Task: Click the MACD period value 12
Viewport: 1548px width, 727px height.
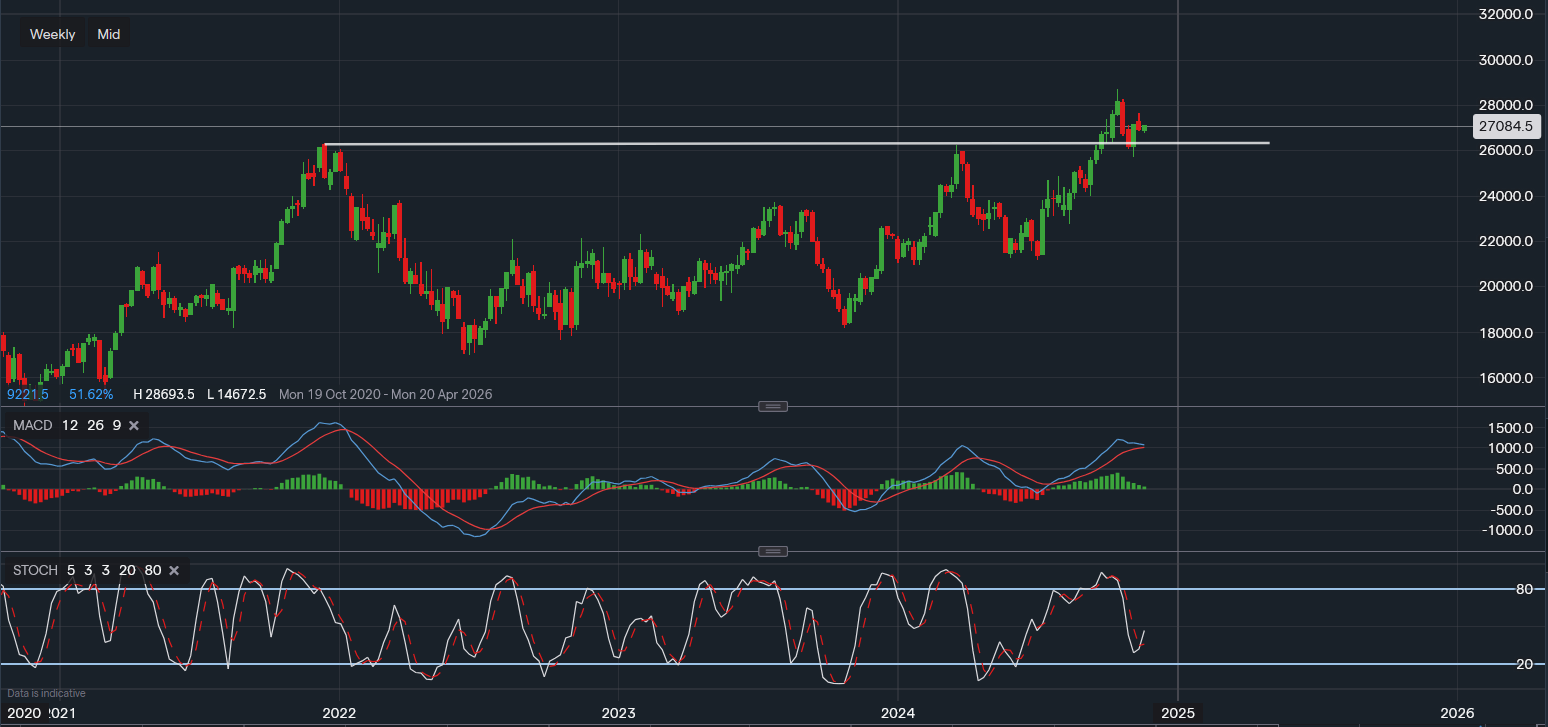Action: click(x=70, y=426)
